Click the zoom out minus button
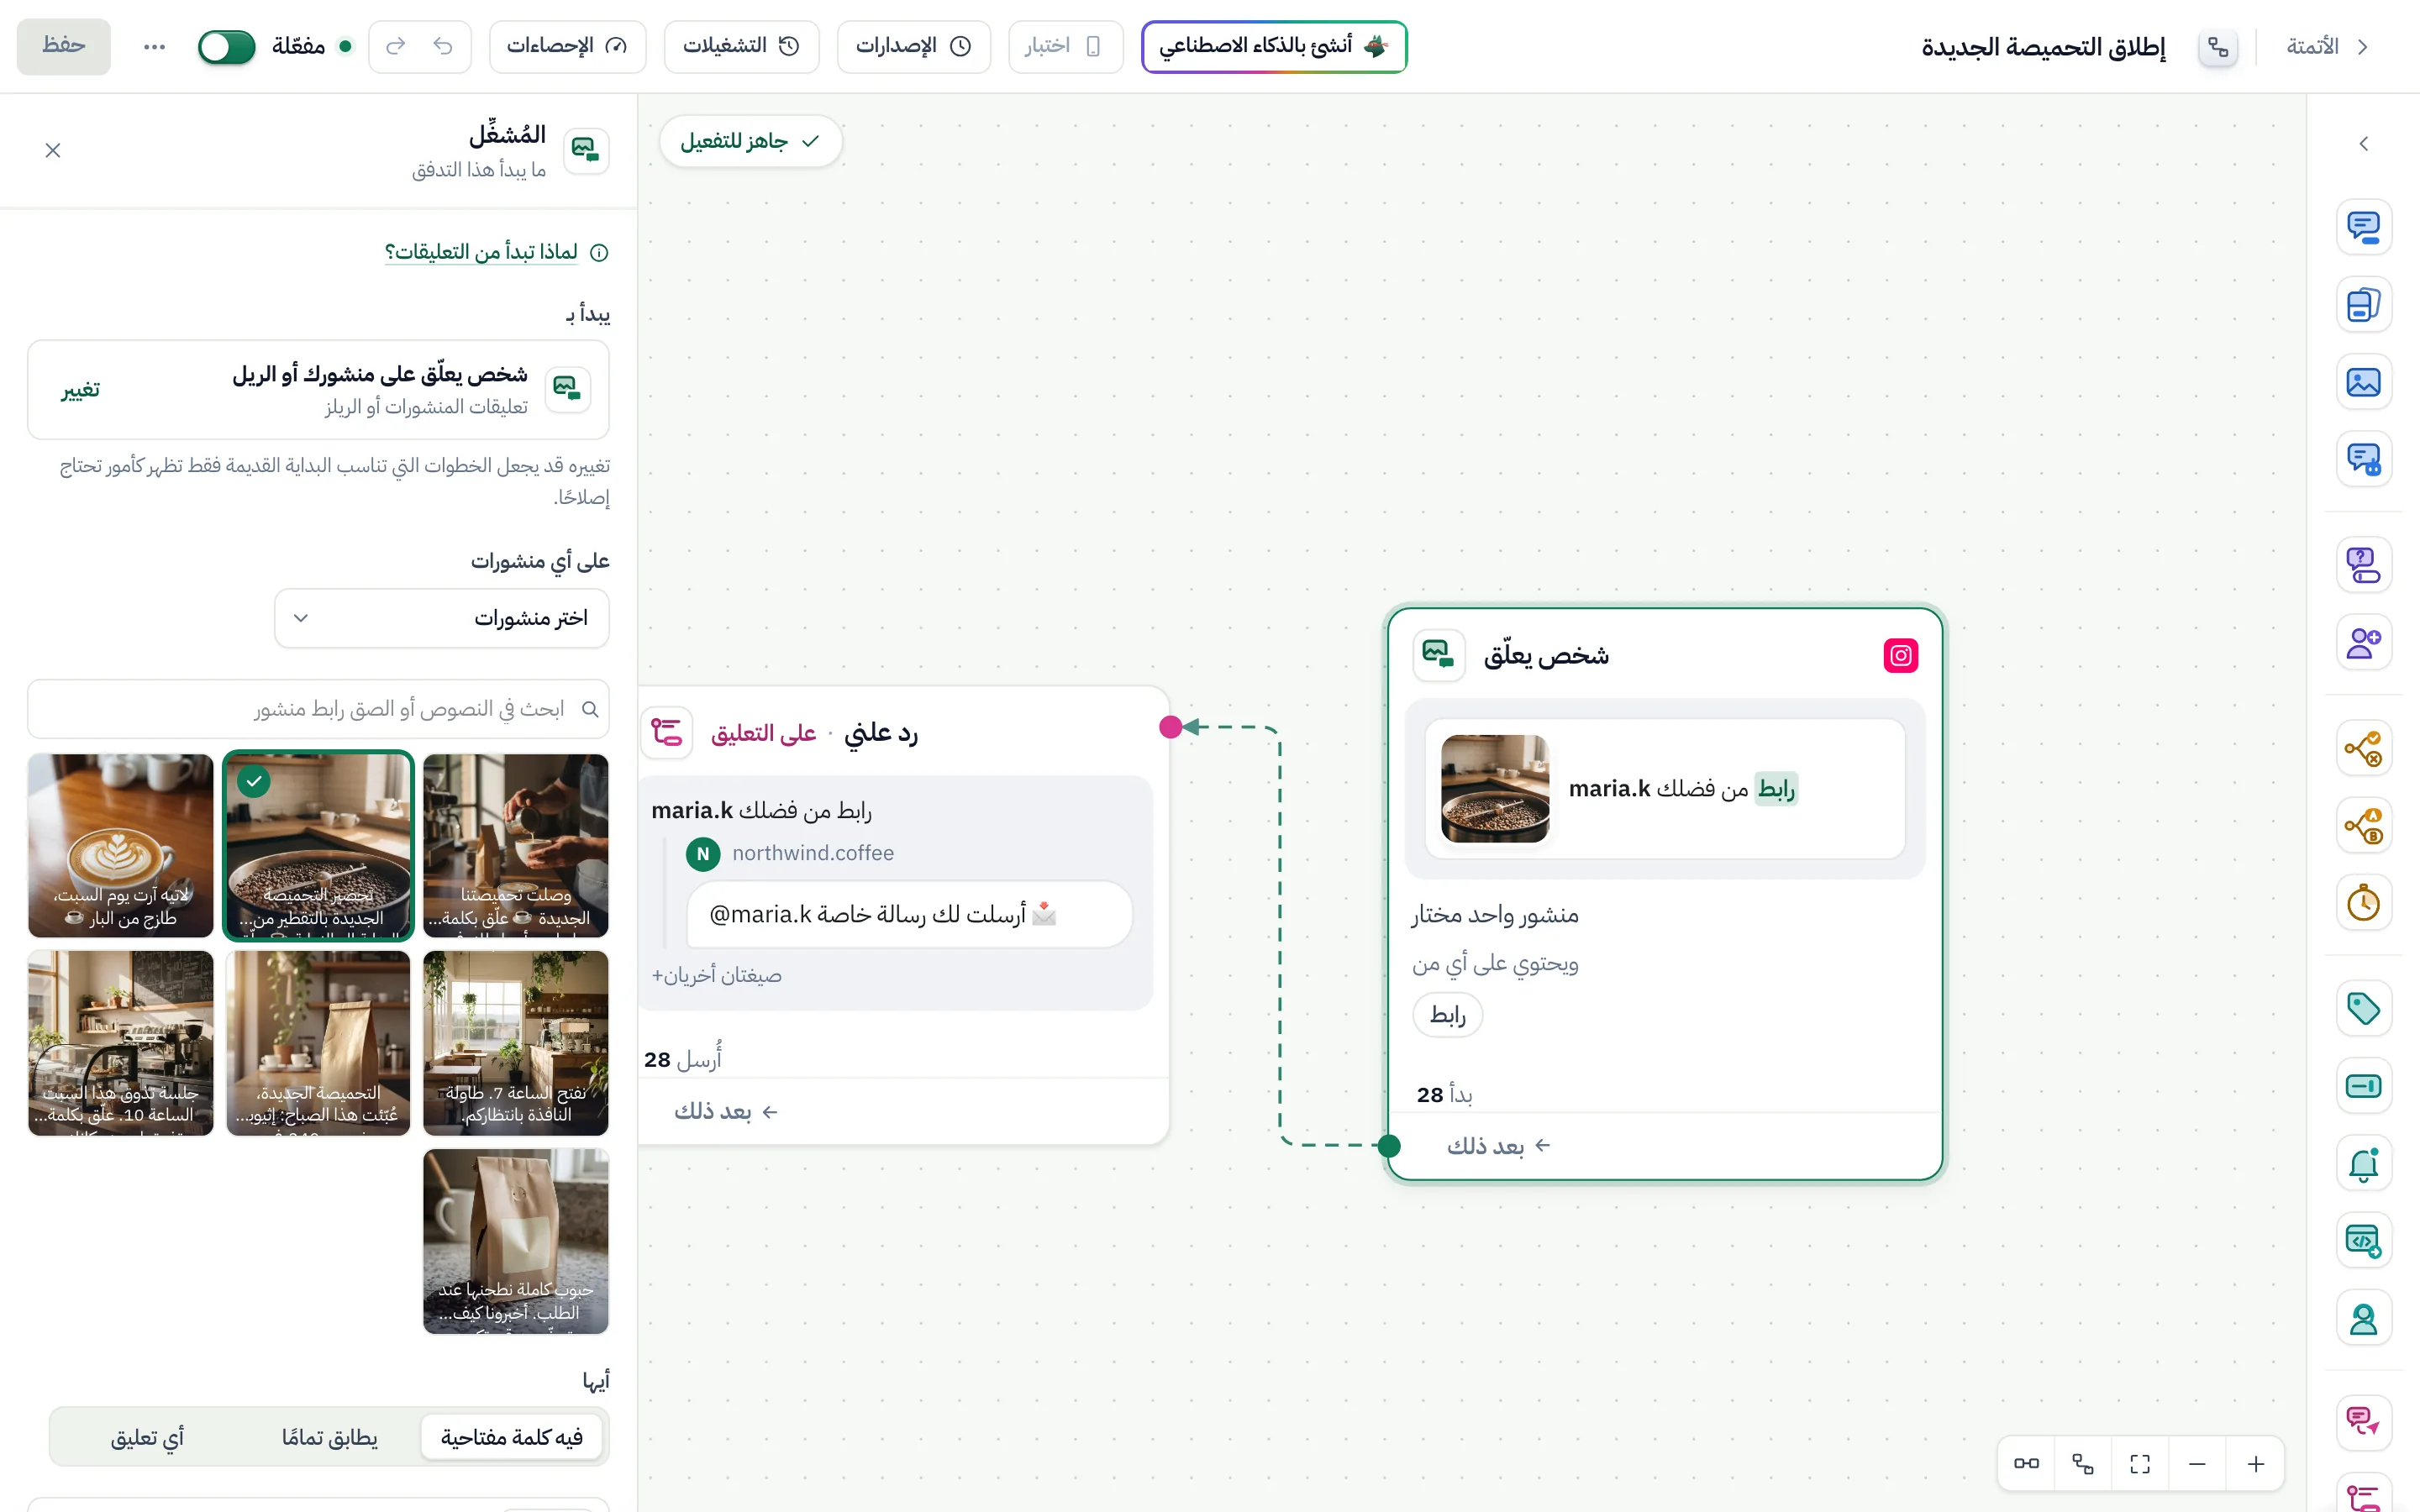This screenshot has width=2420, height=1512. 2197,1464
